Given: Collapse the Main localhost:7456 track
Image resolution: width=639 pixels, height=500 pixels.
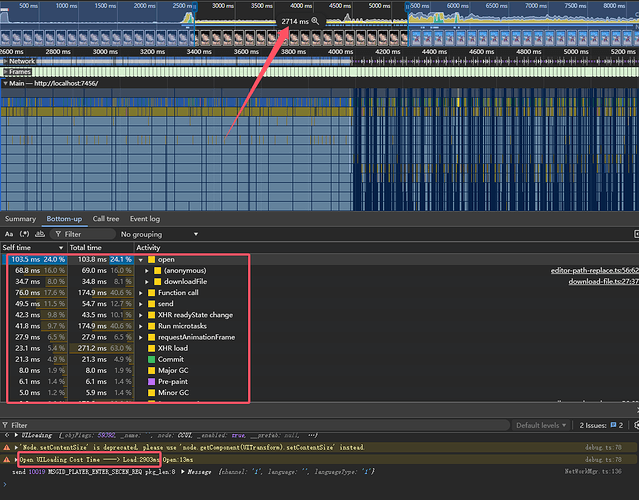Looking at the screenshot, I should pyautogui.click(x=5, y=83).
